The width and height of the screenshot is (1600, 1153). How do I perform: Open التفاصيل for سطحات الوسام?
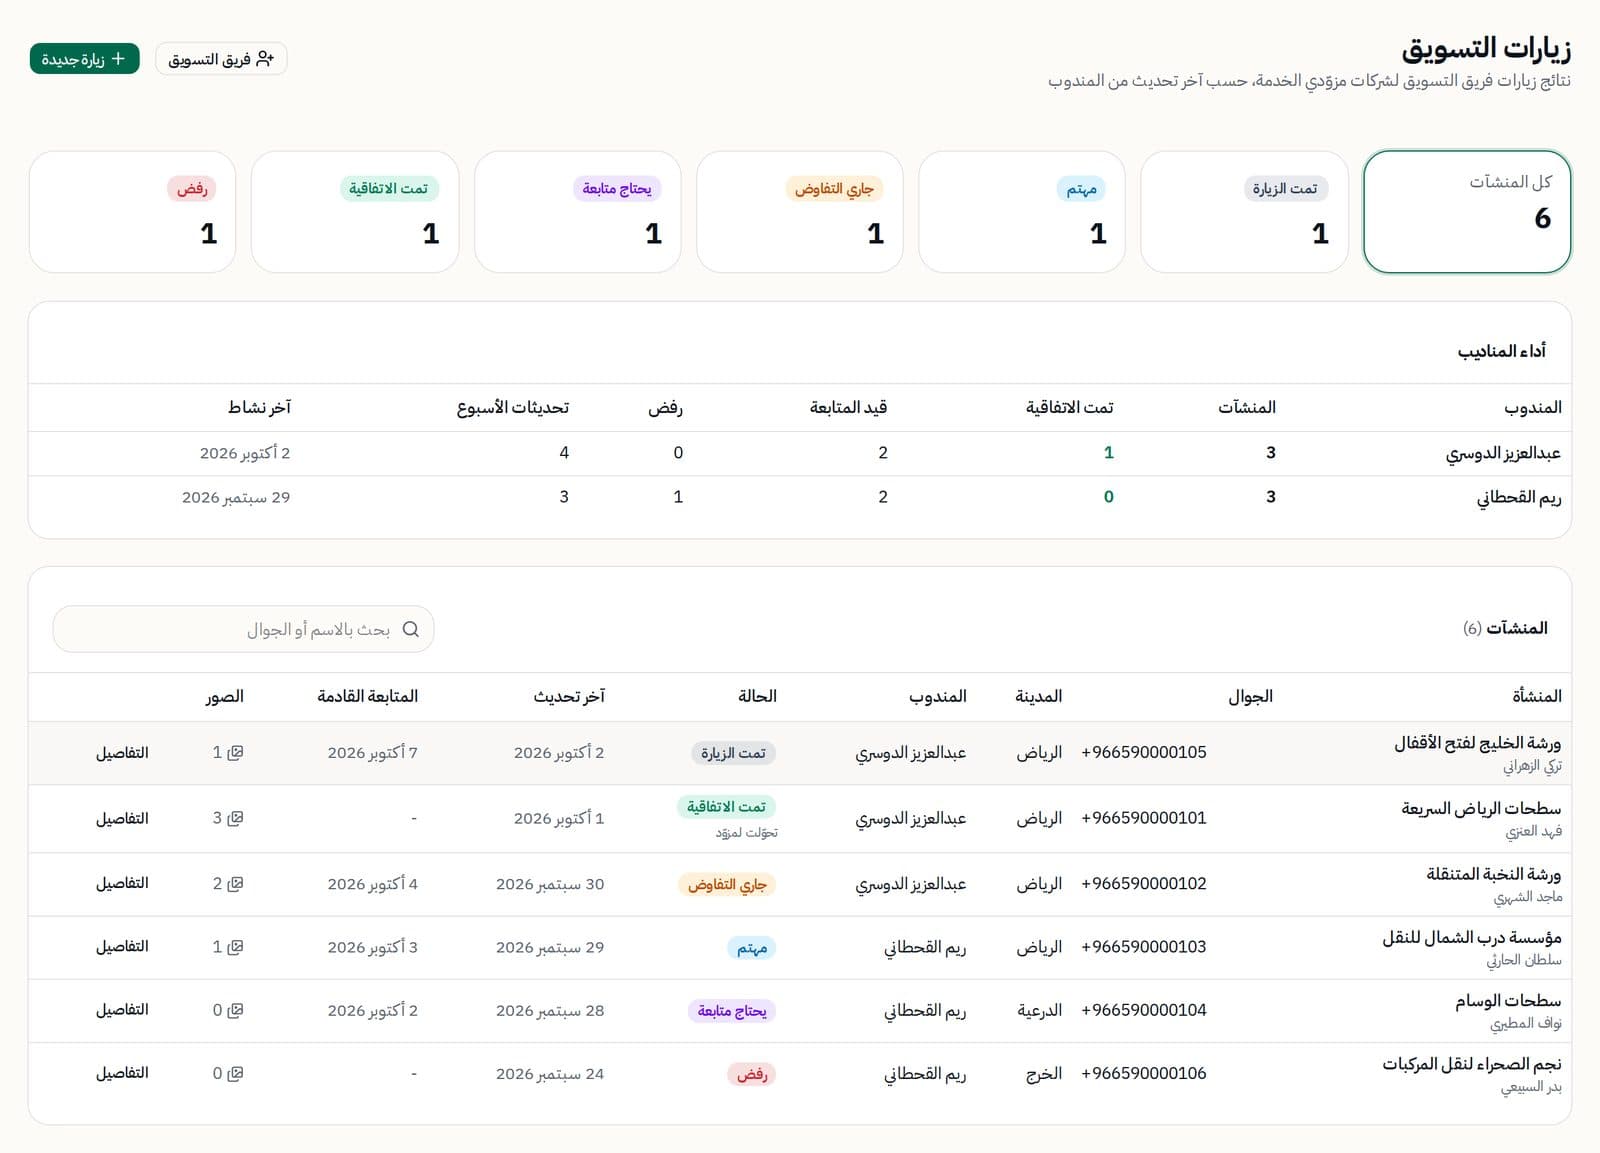pyautogui.click(x=122, y=1010)
